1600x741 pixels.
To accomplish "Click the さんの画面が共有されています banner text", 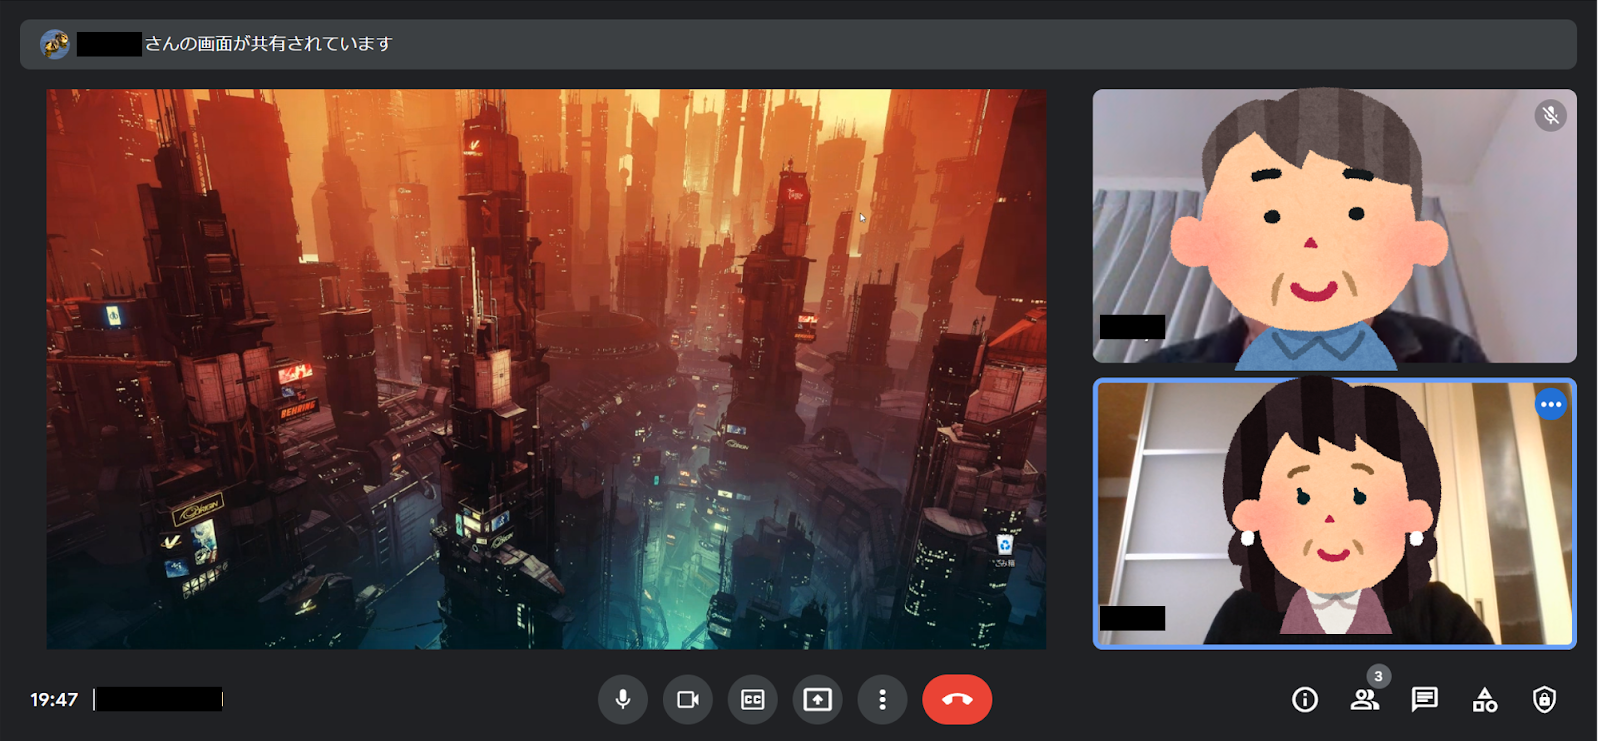I will [268, 44].
